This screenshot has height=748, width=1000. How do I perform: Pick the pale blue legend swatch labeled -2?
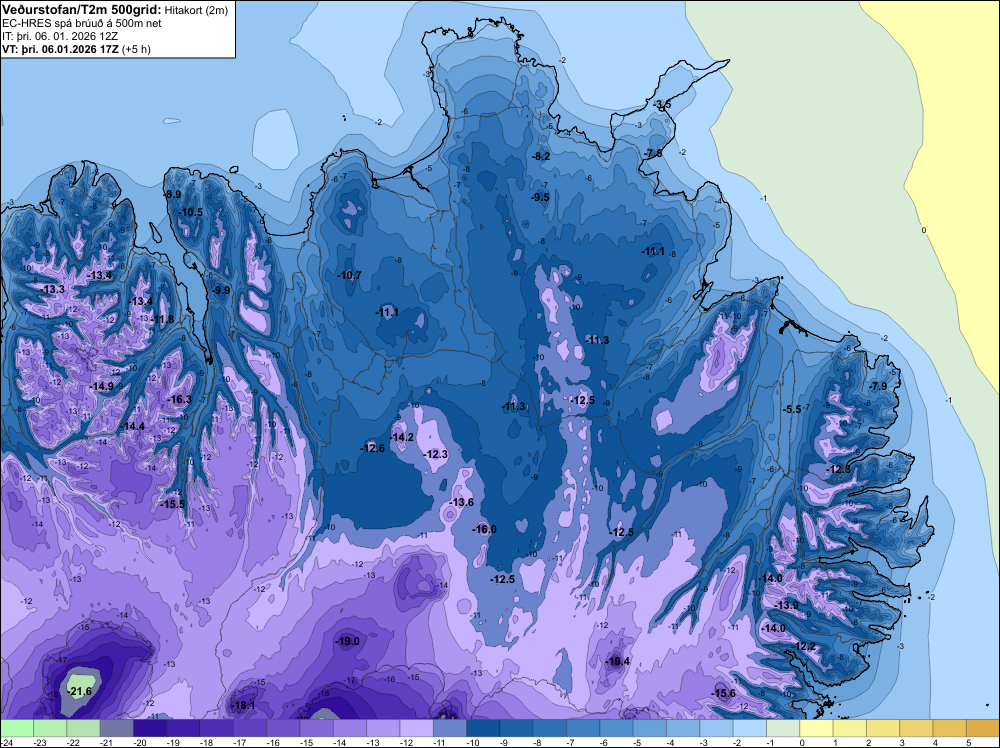tap(750, 728)
